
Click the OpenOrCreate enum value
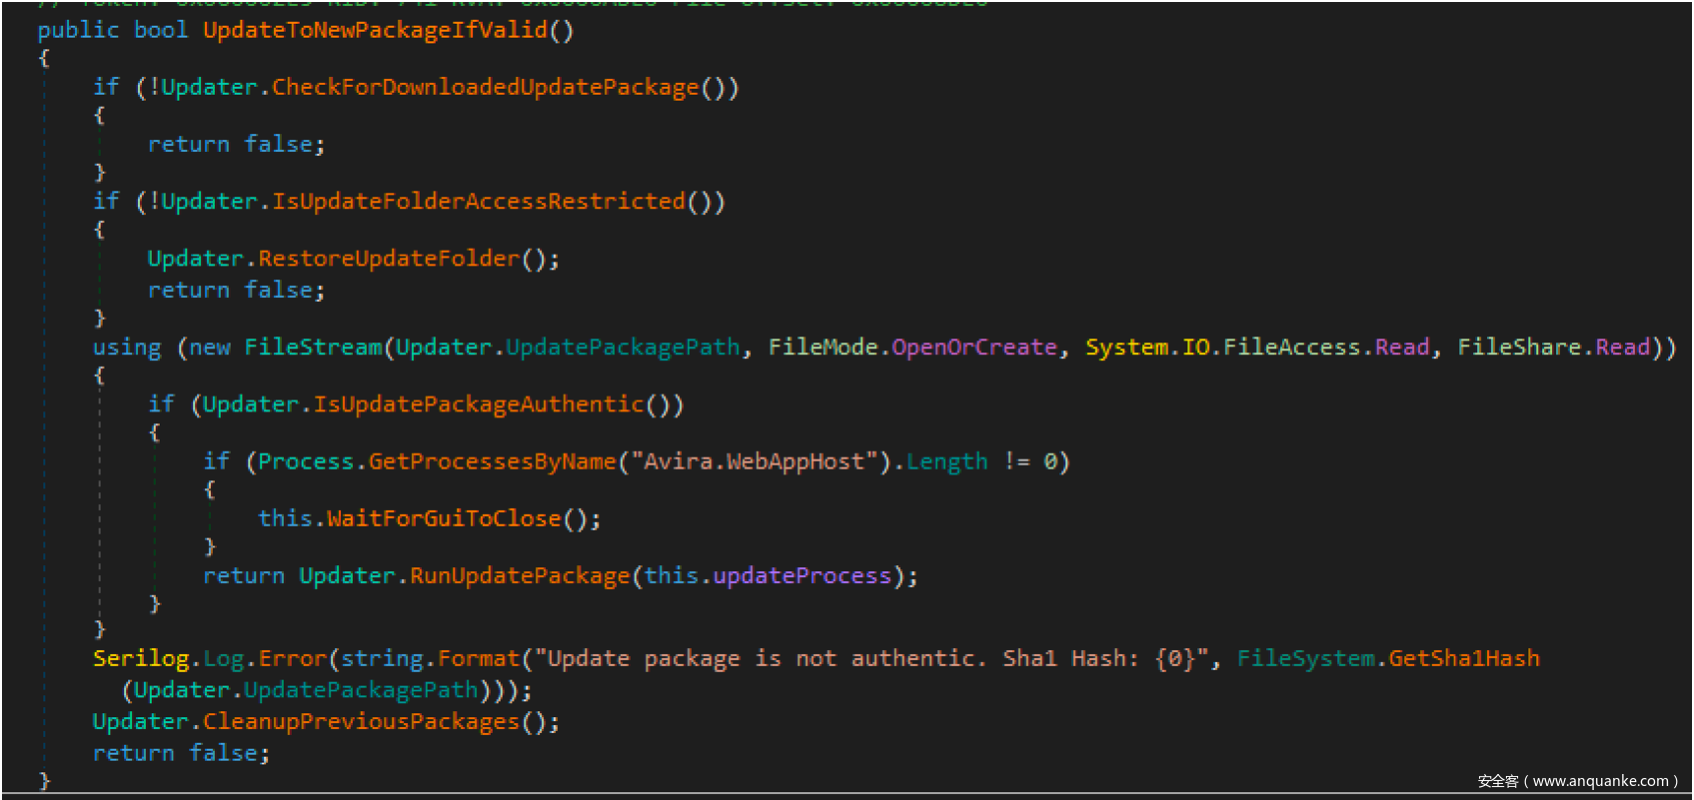click(974, 347)
